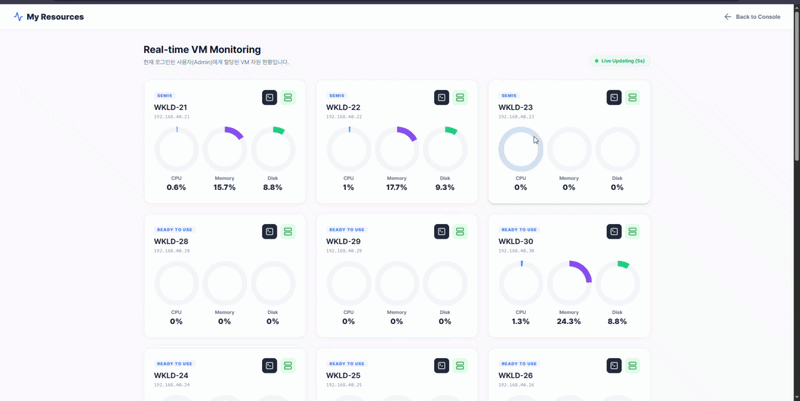Click the 1.3% CPU value on WKLD-30
This screenshot has height=401, width=800.
pyautogui.click(x=521, y=321)
